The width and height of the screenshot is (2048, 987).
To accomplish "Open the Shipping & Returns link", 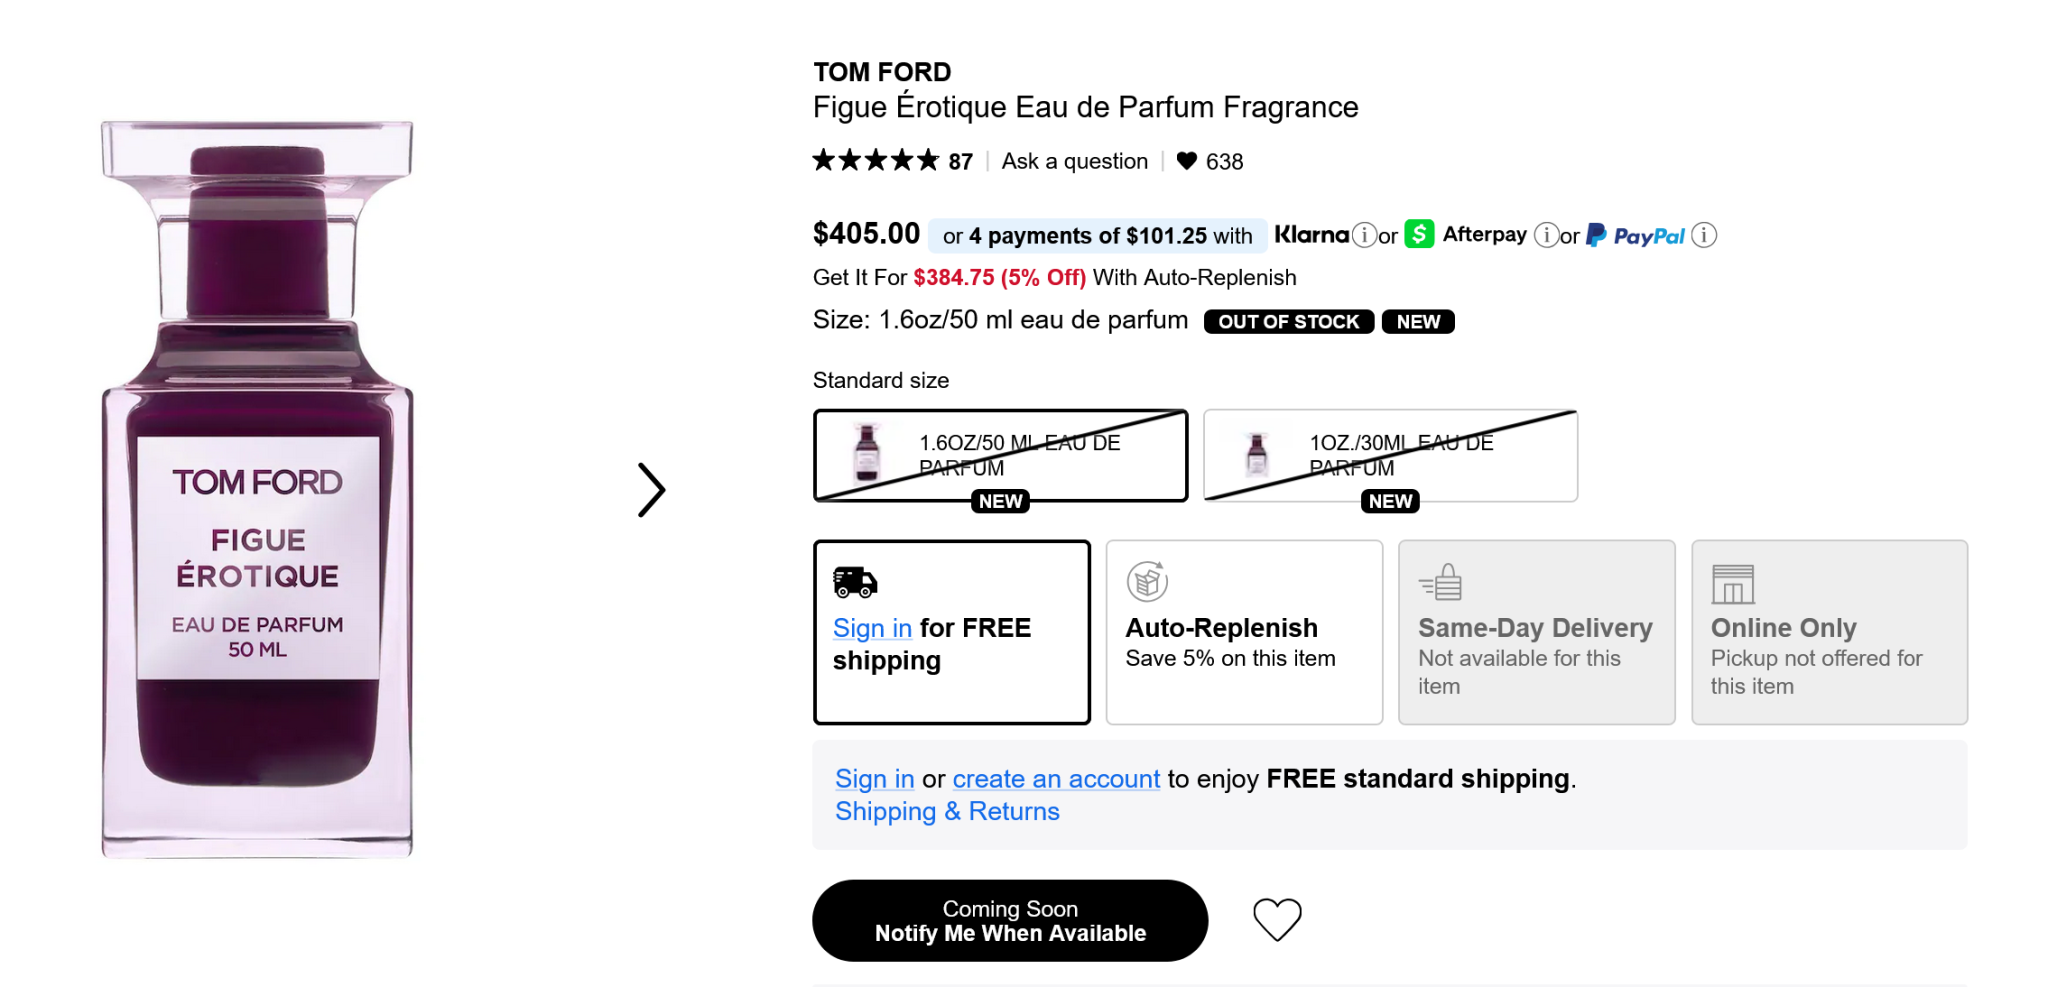I will coord(947,811).
